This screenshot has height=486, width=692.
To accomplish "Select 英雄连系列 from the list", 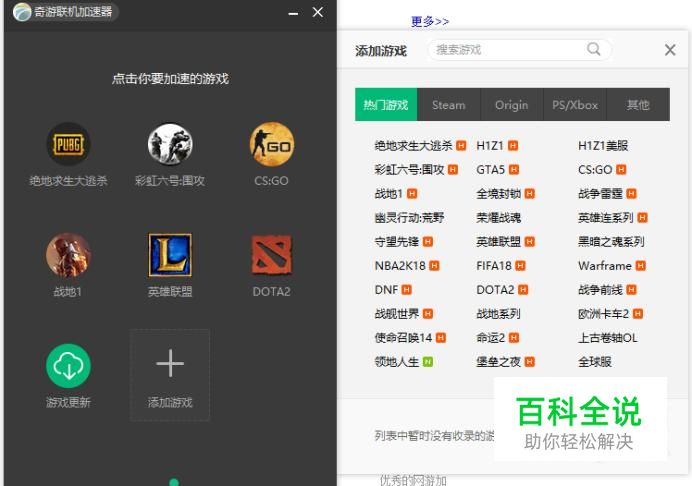I will [x=606, y=218].
